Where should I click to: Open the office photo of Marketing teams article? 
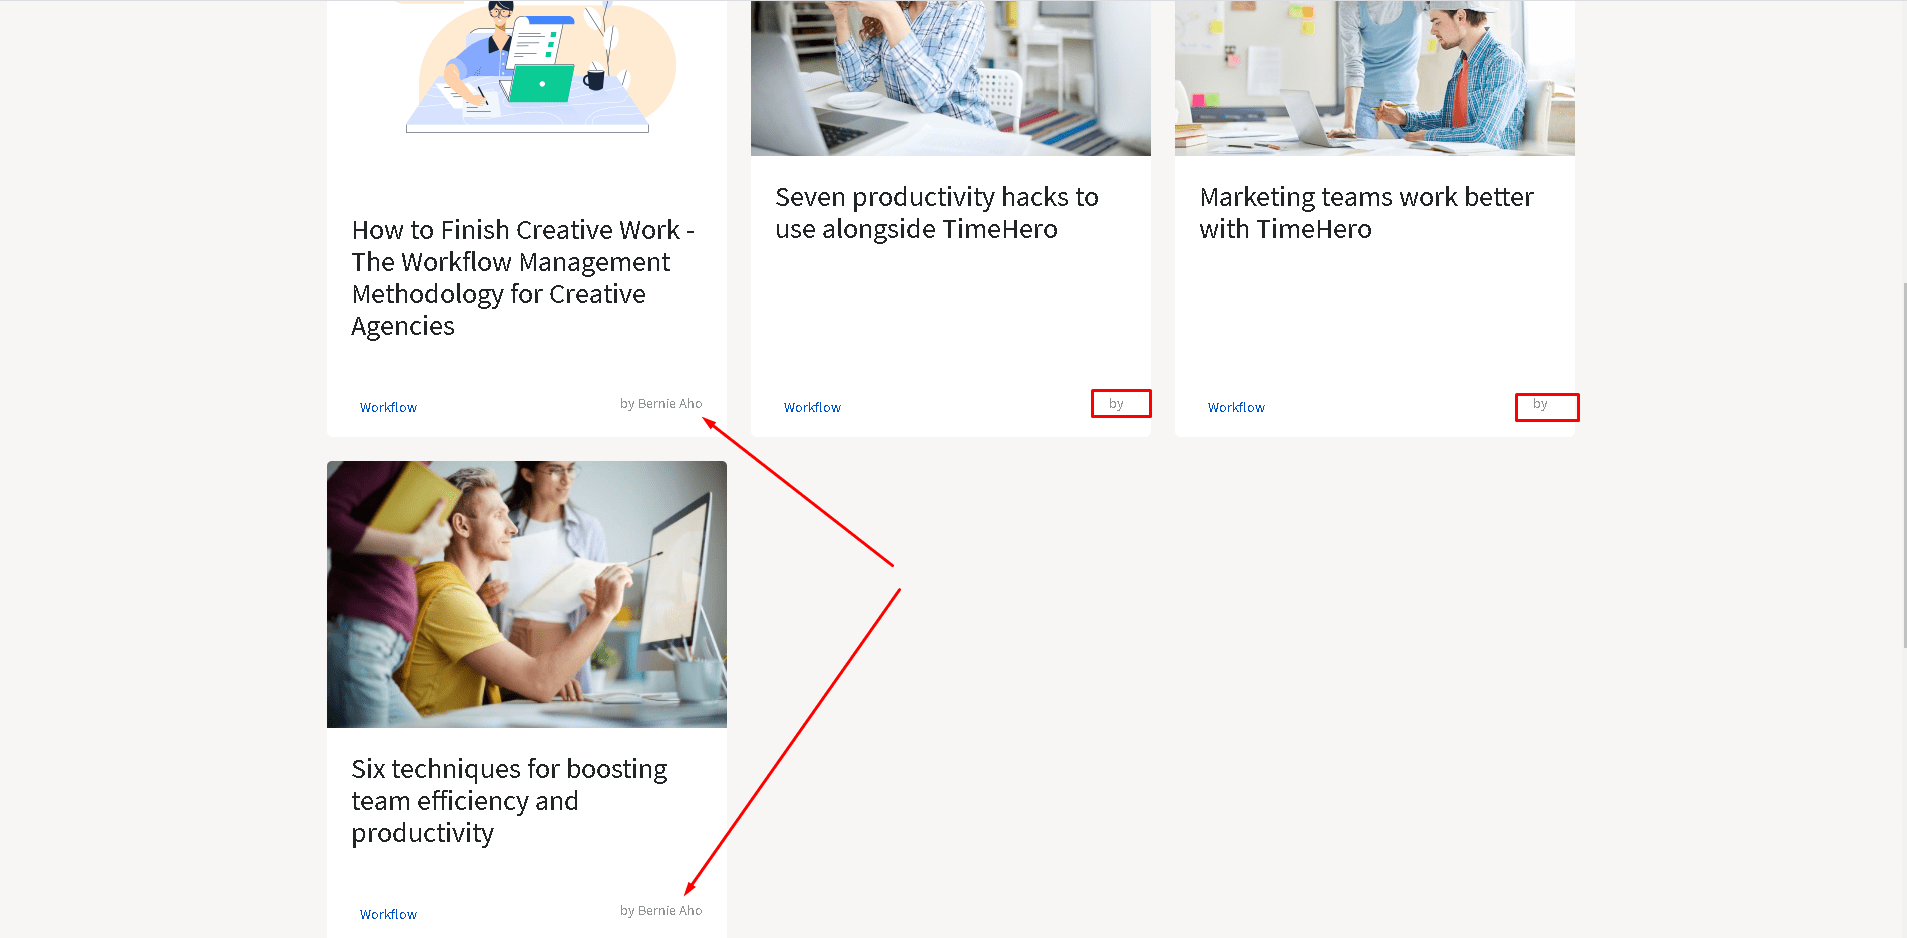pyautogui.click(x=1375, y=78)
